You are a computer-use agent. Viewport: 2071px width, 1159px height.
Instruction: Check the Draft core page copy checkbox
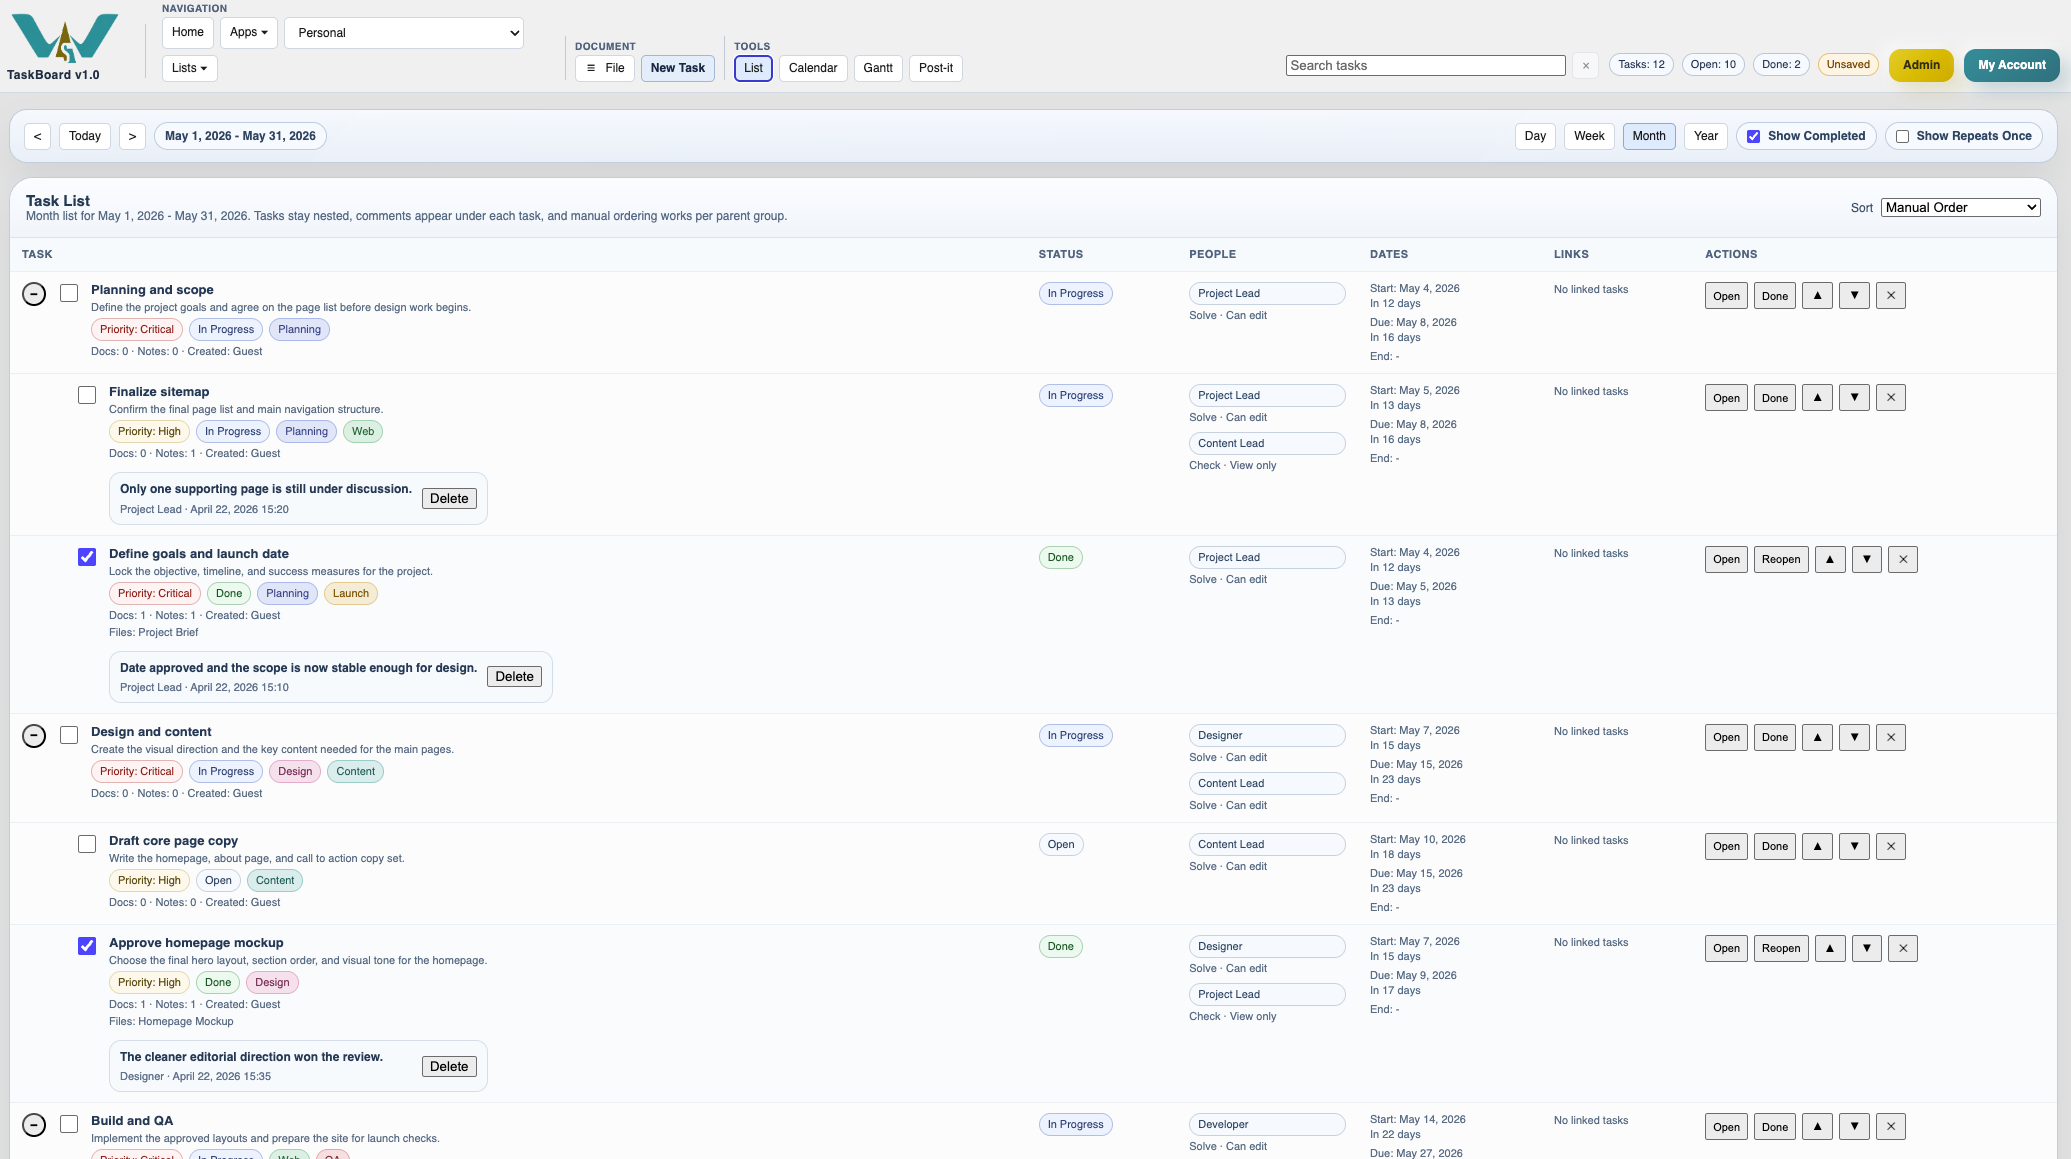click(87, 844)
